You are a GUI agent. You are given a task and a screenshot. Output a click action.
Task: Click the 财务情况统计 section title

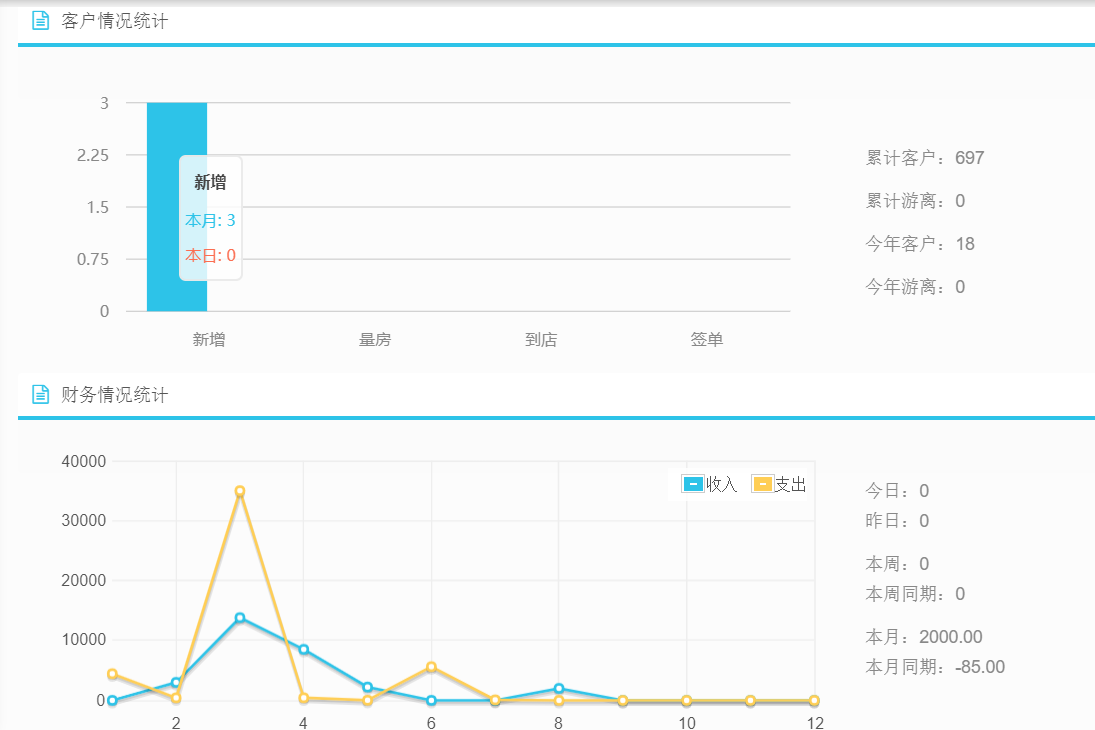[115, 394]
